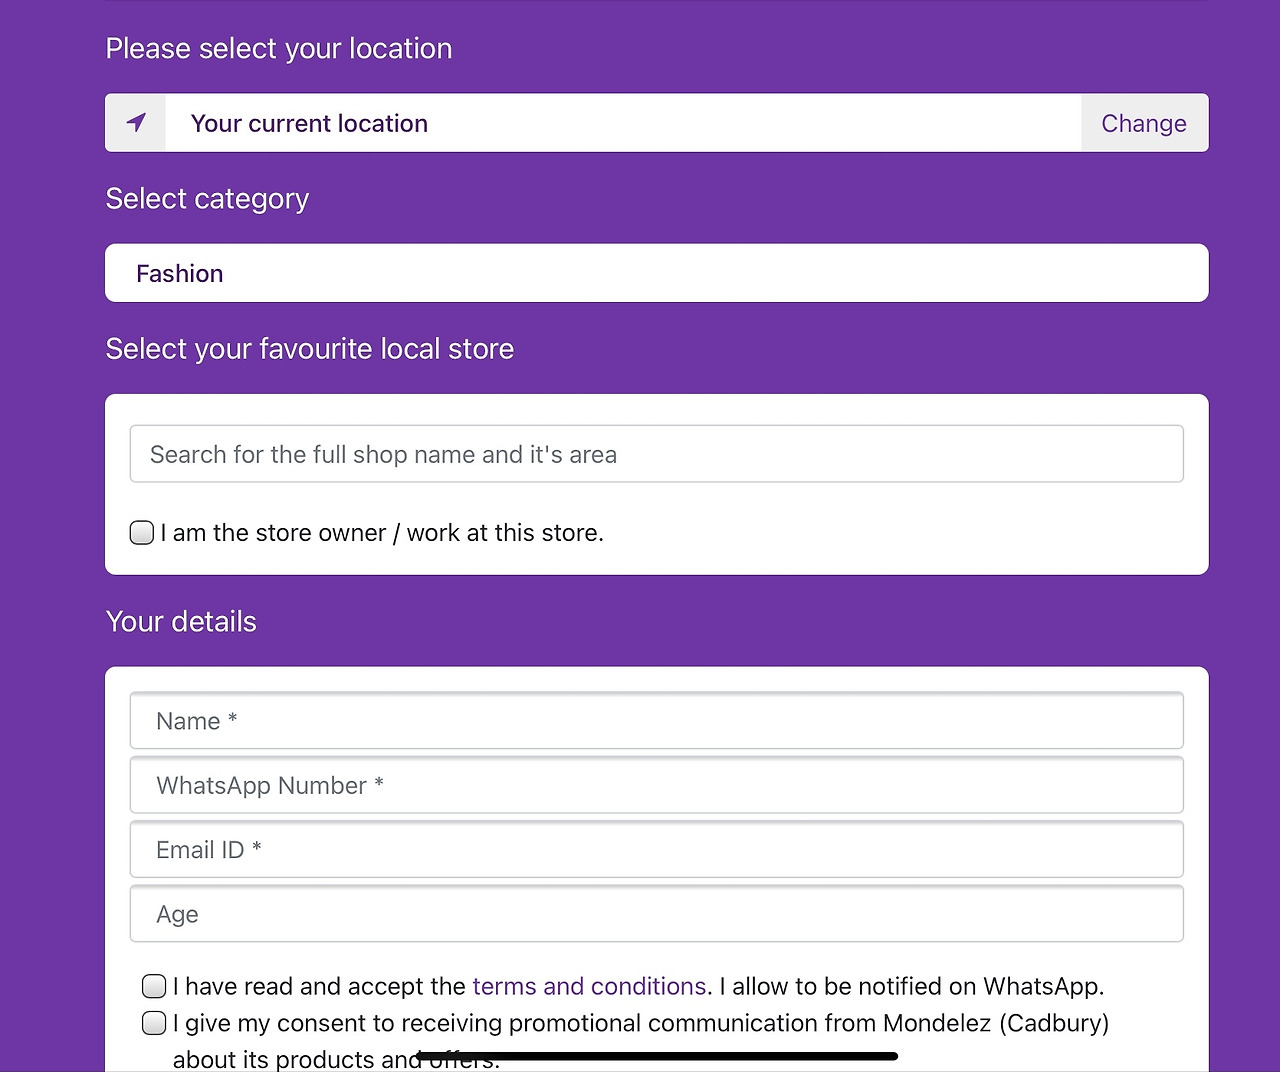Open the Fashion category dropdown
Viewport: 1280px width, 1072px height.
point(656,273)
